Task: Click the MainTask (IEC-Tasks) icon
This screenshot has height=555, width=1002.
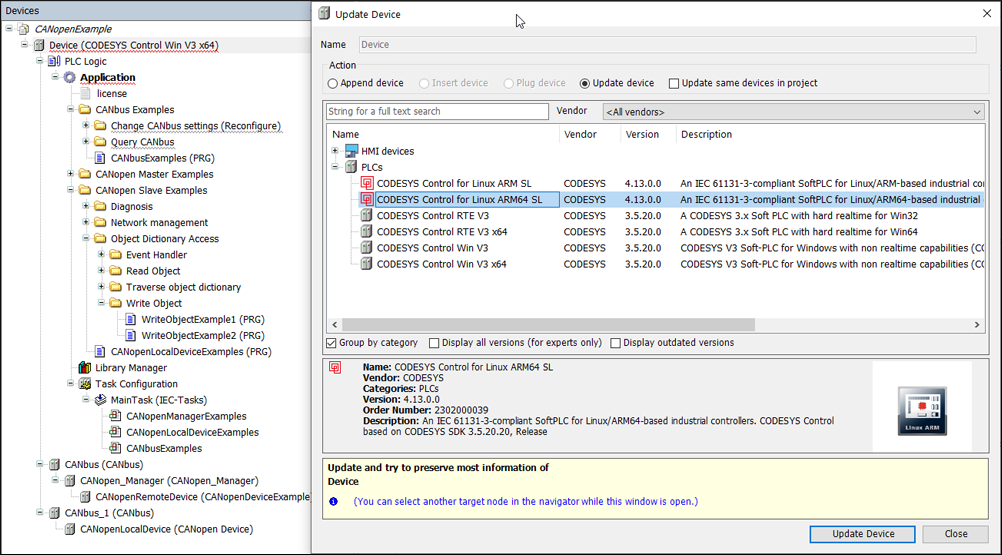Action: tap(100, 400)
